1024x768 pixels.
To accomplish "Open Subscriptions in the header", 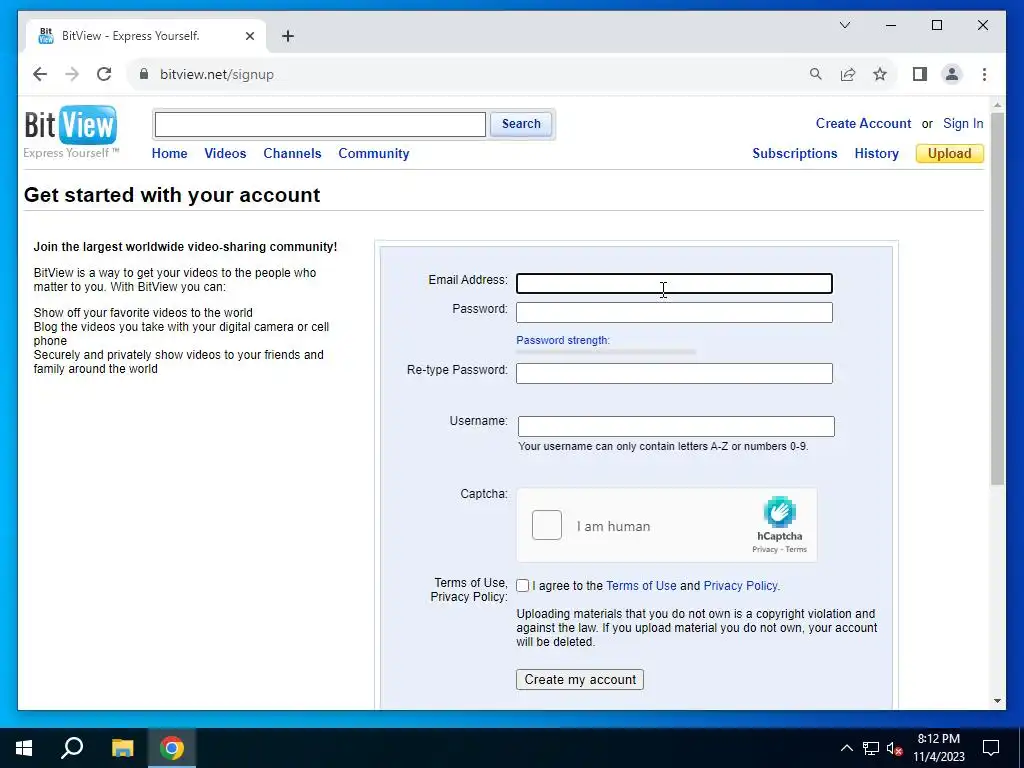I will (x=795, y=153).
